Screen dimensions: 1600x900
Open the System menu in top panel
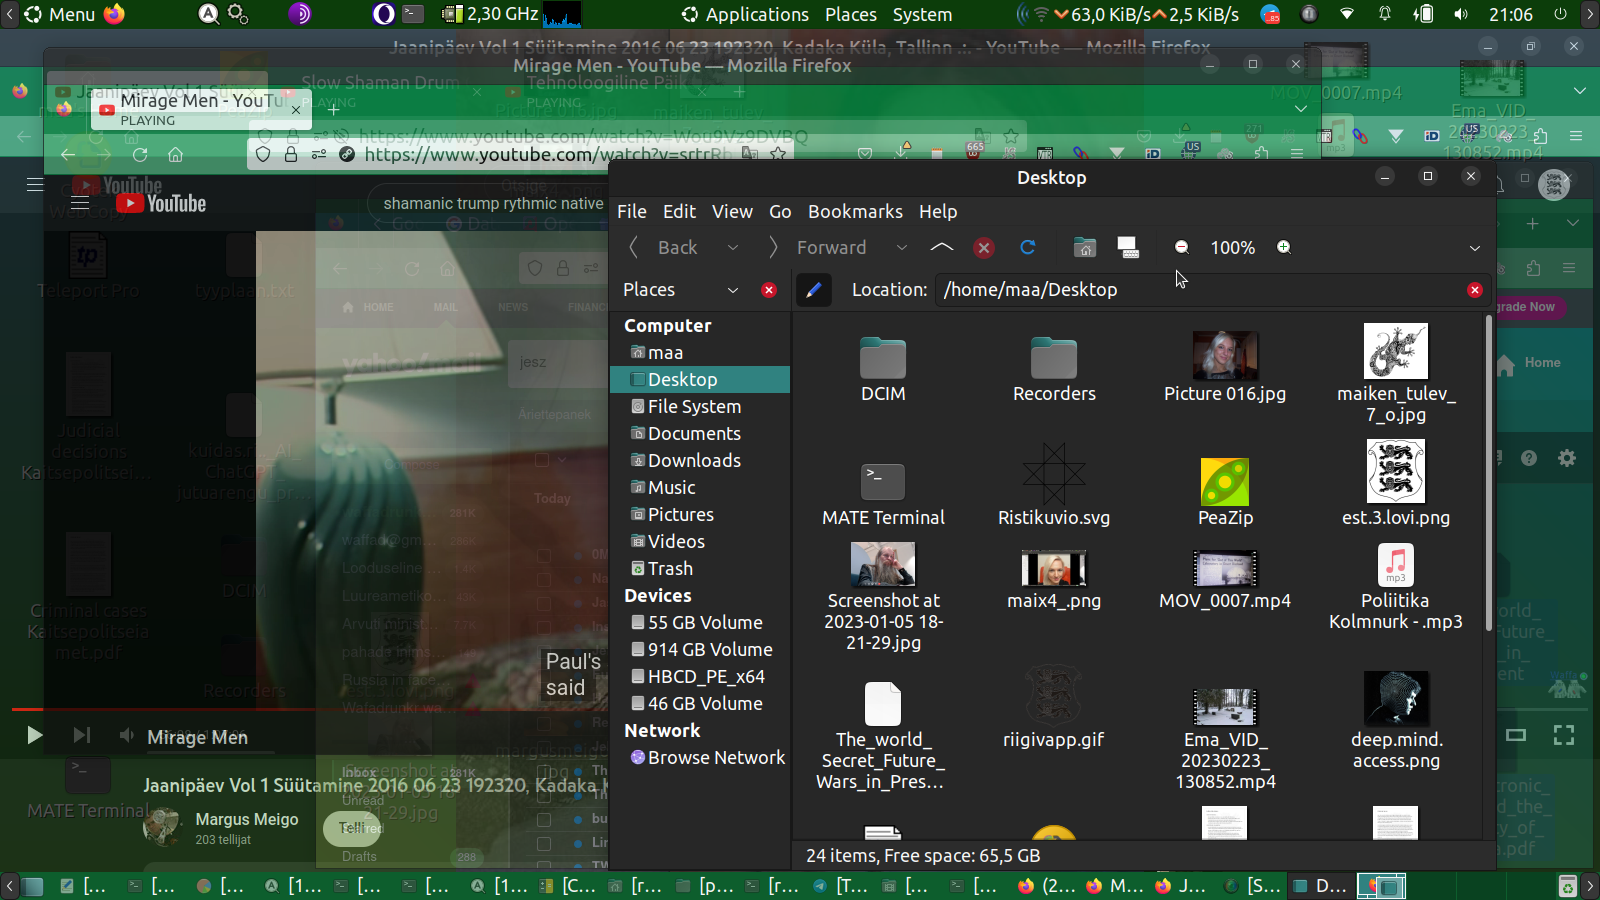[x=922, y=14]
